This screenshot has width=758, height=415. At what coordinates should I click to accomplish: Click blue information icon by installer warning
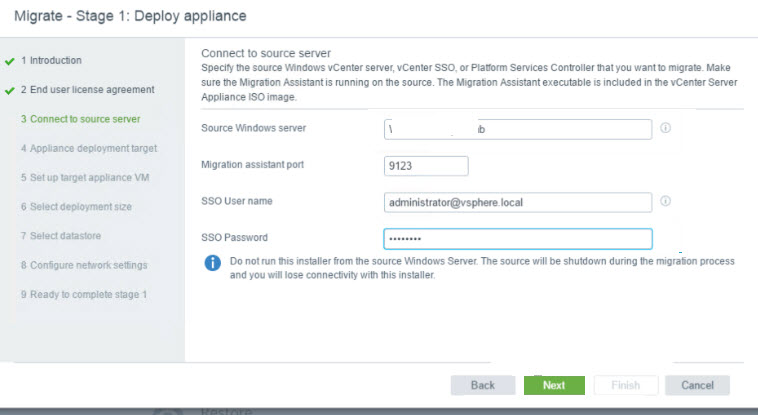point(212,263)
